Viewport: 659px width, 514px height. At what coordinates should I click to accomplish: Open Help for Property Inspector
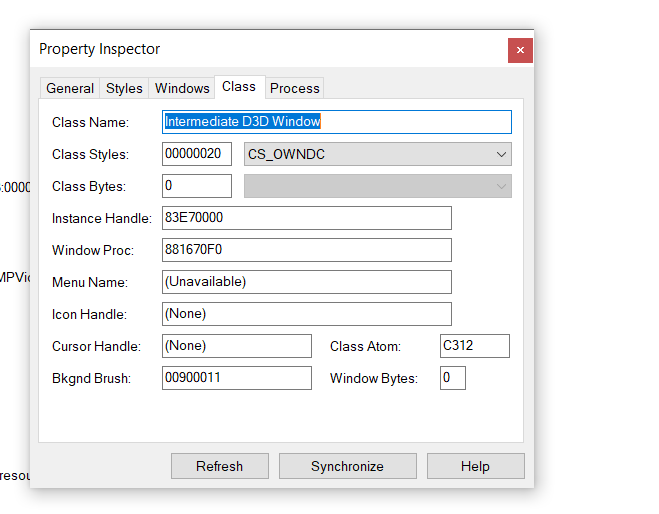475,466
